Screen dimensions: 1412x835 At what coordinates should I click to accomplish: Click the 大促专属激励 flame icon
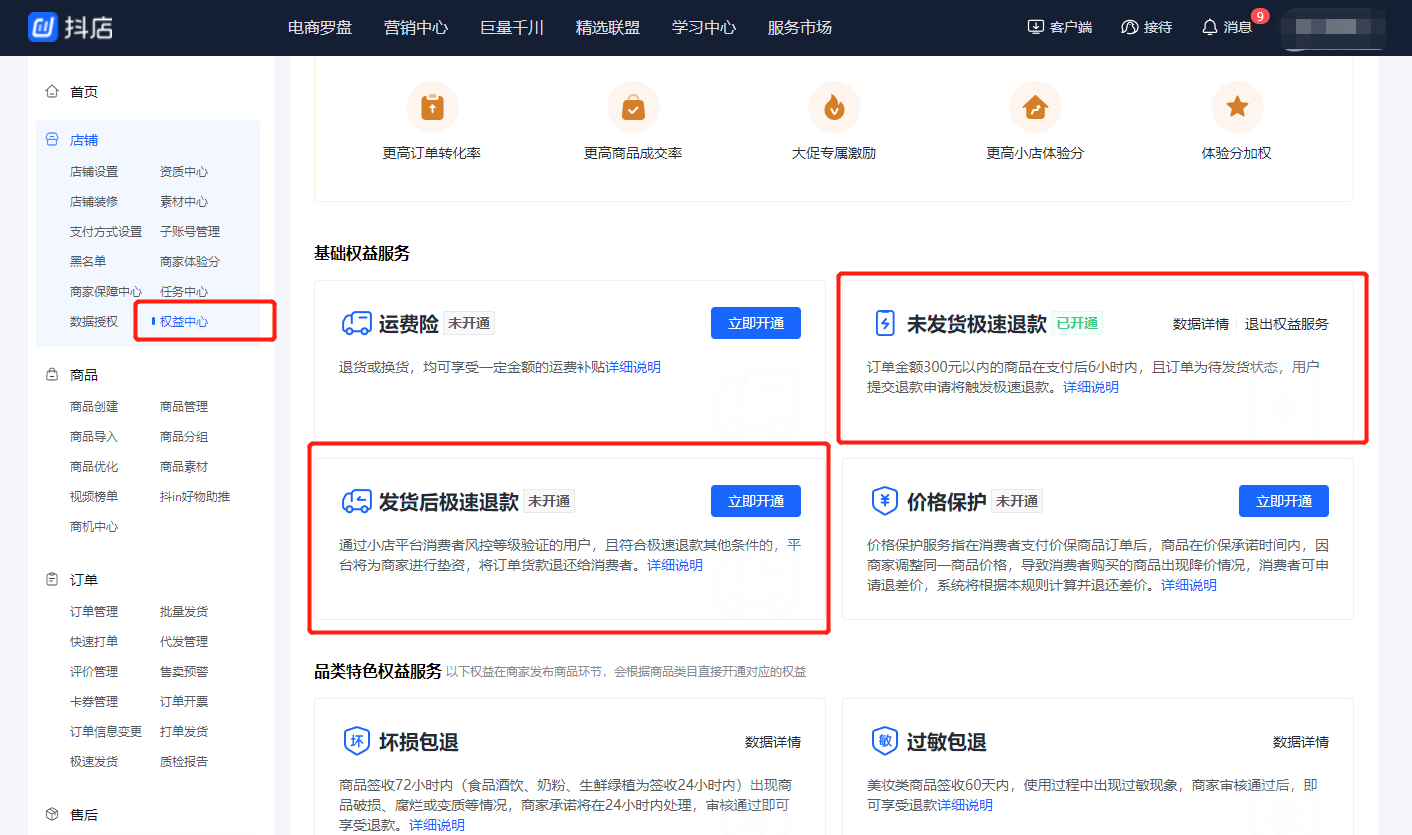click(833, 107)
